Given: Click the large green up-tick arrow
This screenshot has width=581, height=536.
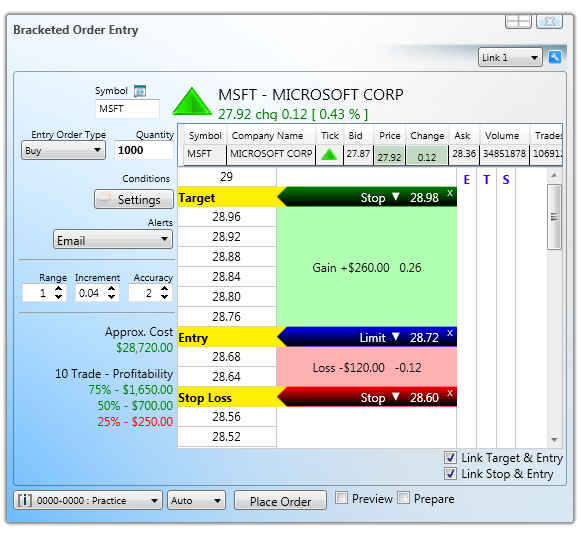Looking at the screenshot, I should (192, 101).
